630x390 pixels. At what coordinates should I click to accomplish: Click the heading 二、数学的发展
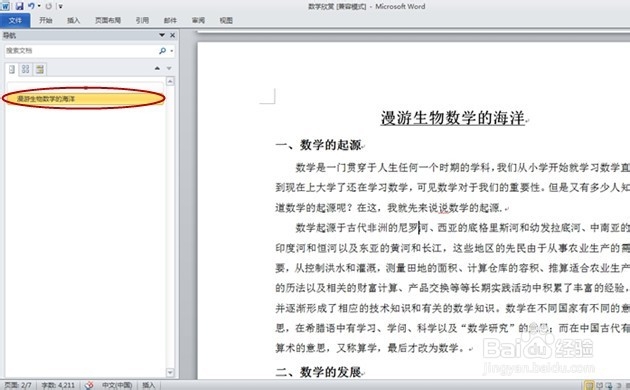coord(318,372)
